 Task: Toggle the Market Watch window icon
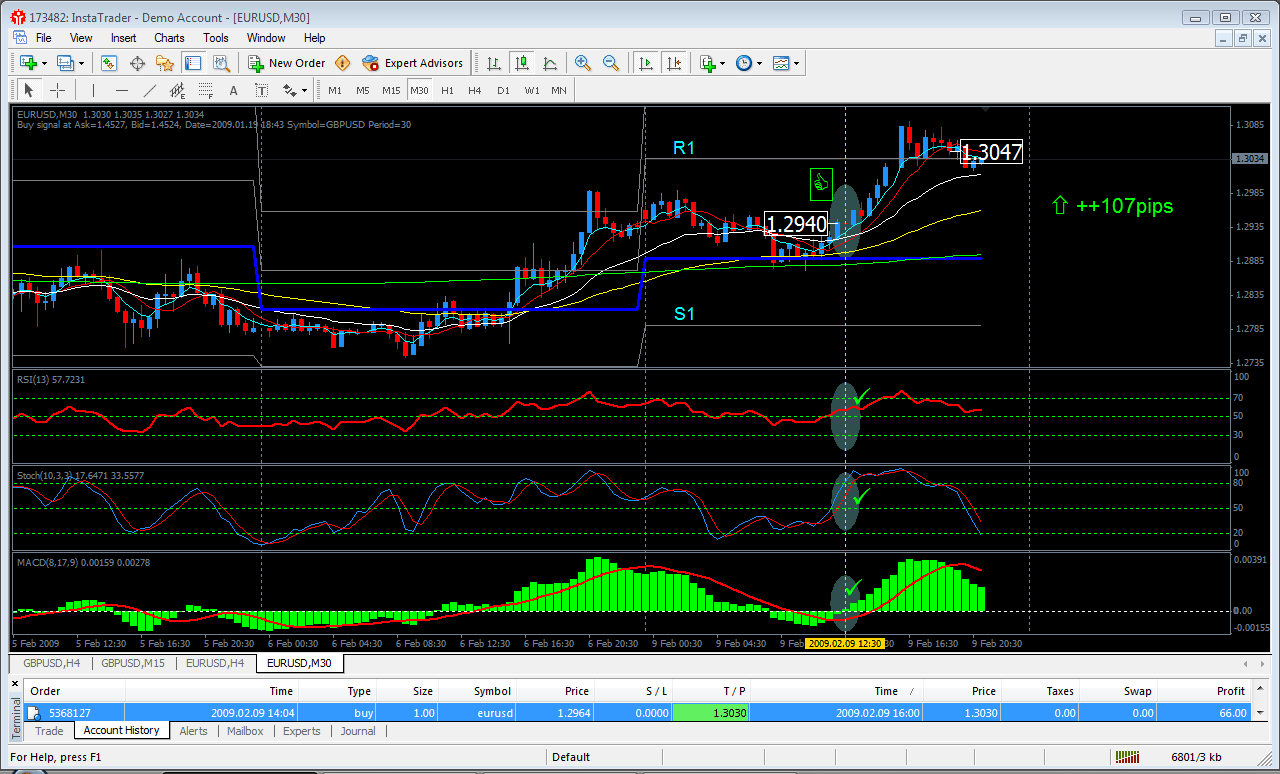point(108,63)
